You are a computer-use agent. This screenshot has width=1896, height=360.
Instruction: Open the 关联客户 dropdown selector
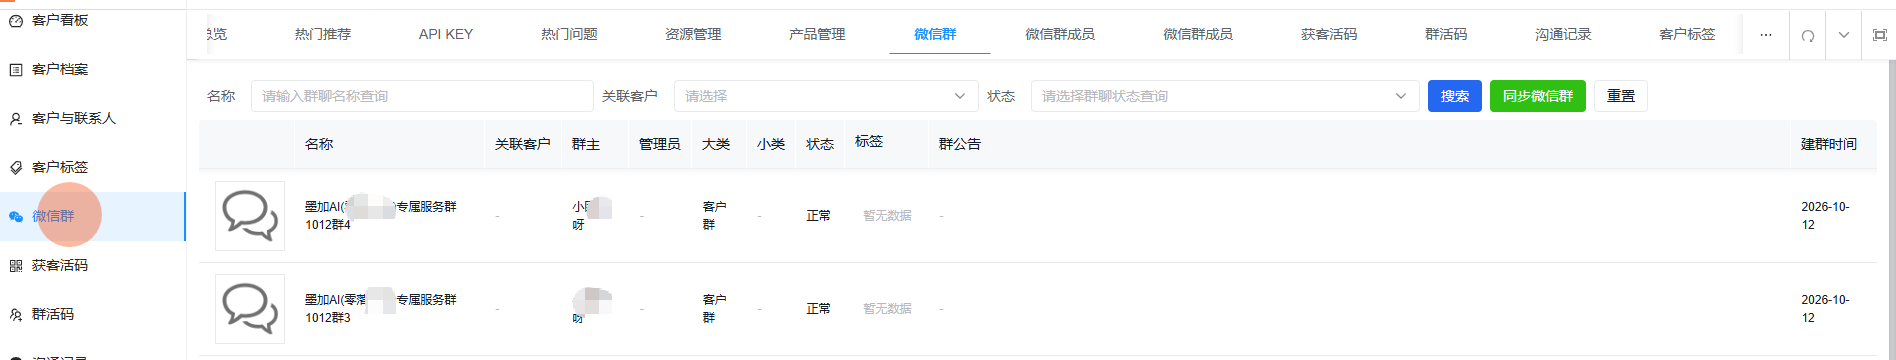click(x=825, y=96)
